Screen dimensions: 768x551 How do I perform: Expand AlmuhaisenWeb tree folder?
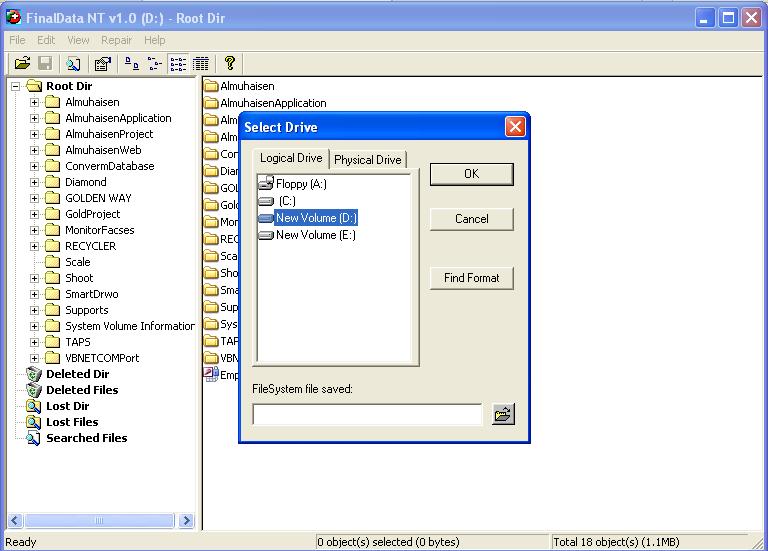(34, 150)
